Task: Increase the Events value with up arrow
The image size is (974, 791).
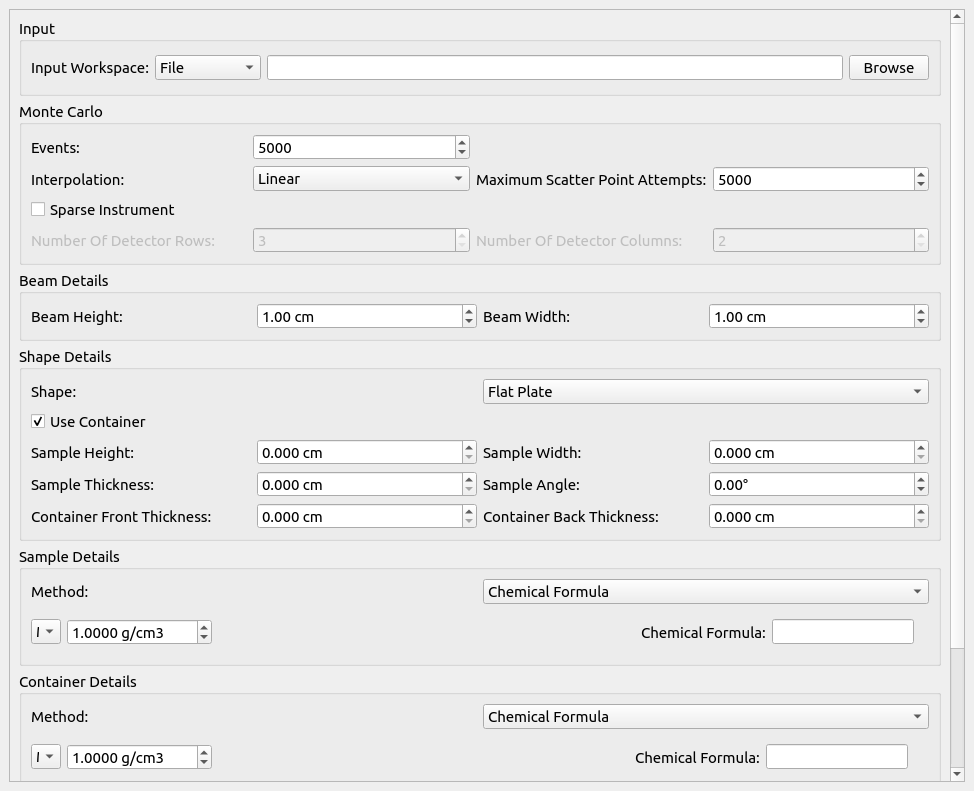Action: [462, 142]
